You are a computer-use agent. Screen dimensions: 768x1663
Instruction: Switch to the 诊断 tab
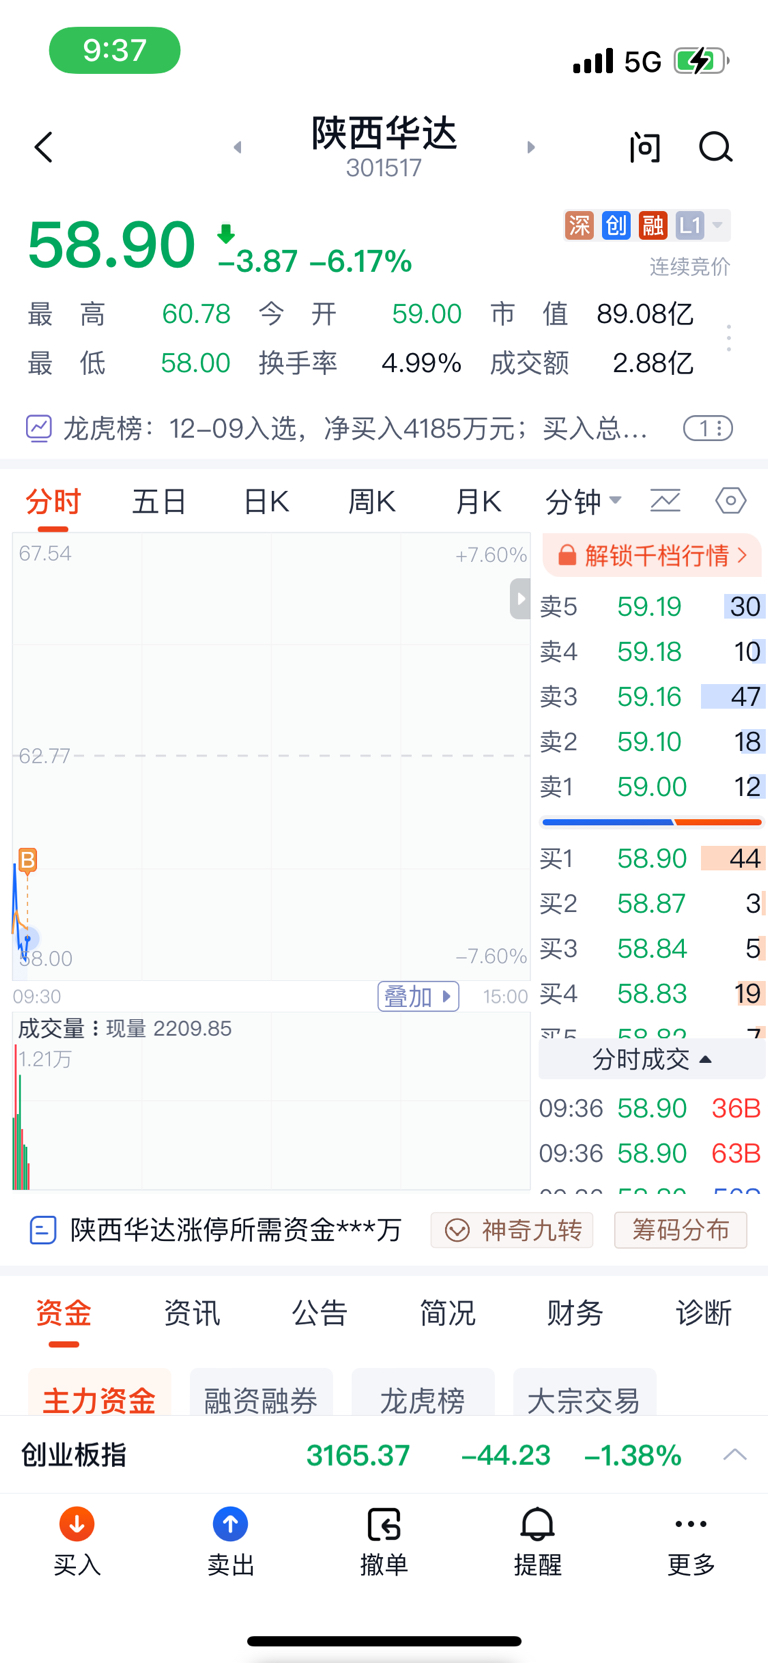pyautogui.click(x=704, y=1313)
